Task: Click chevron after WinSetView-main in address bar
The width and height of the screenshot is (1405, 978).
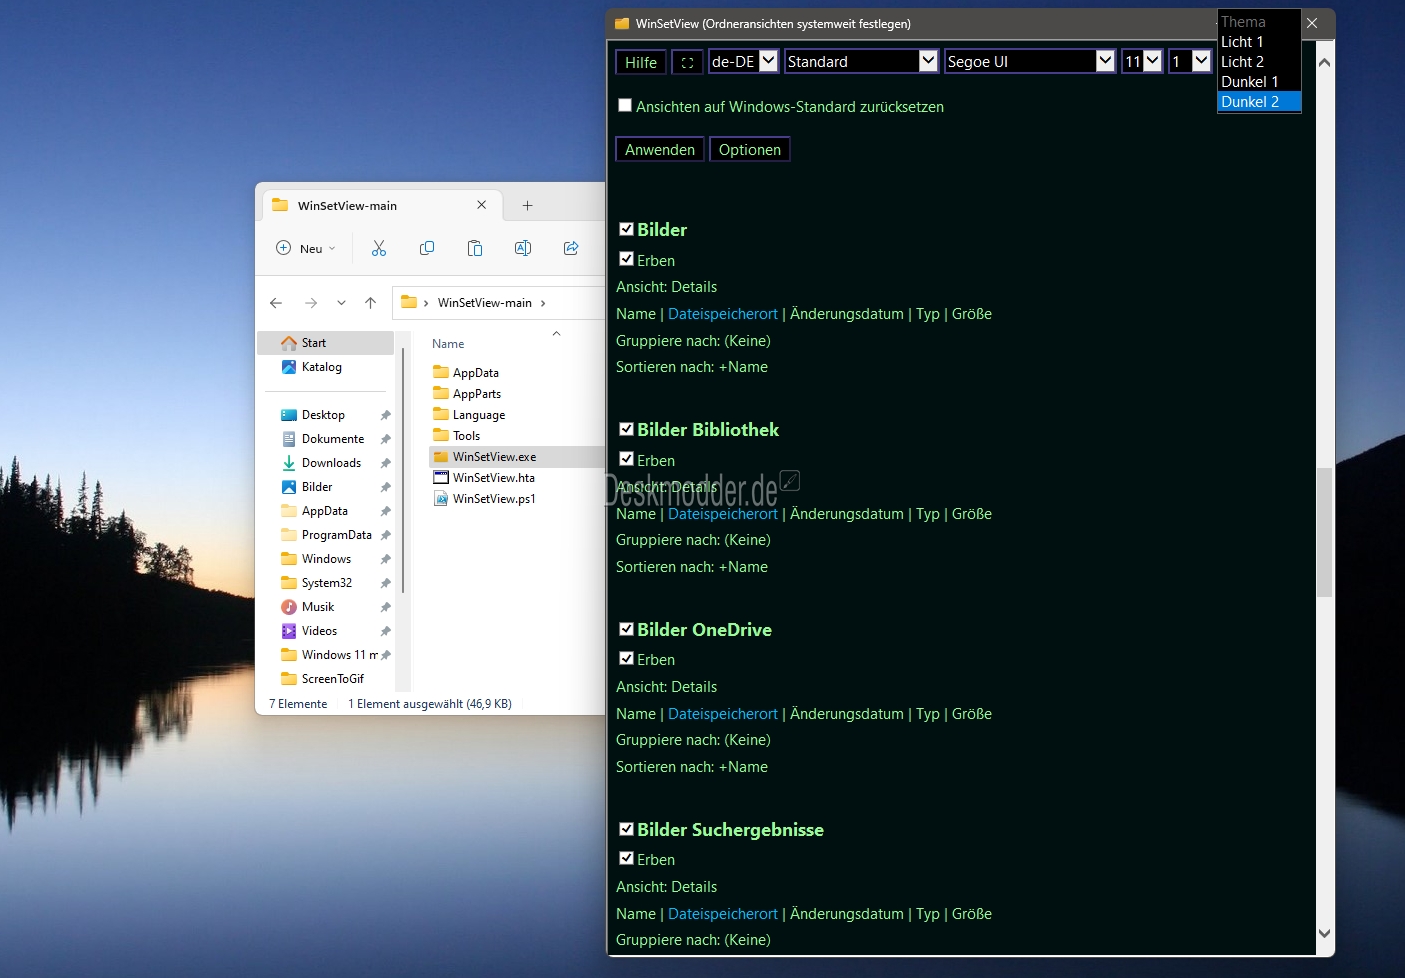Action: pyautogui.click(x=543, y=303)
